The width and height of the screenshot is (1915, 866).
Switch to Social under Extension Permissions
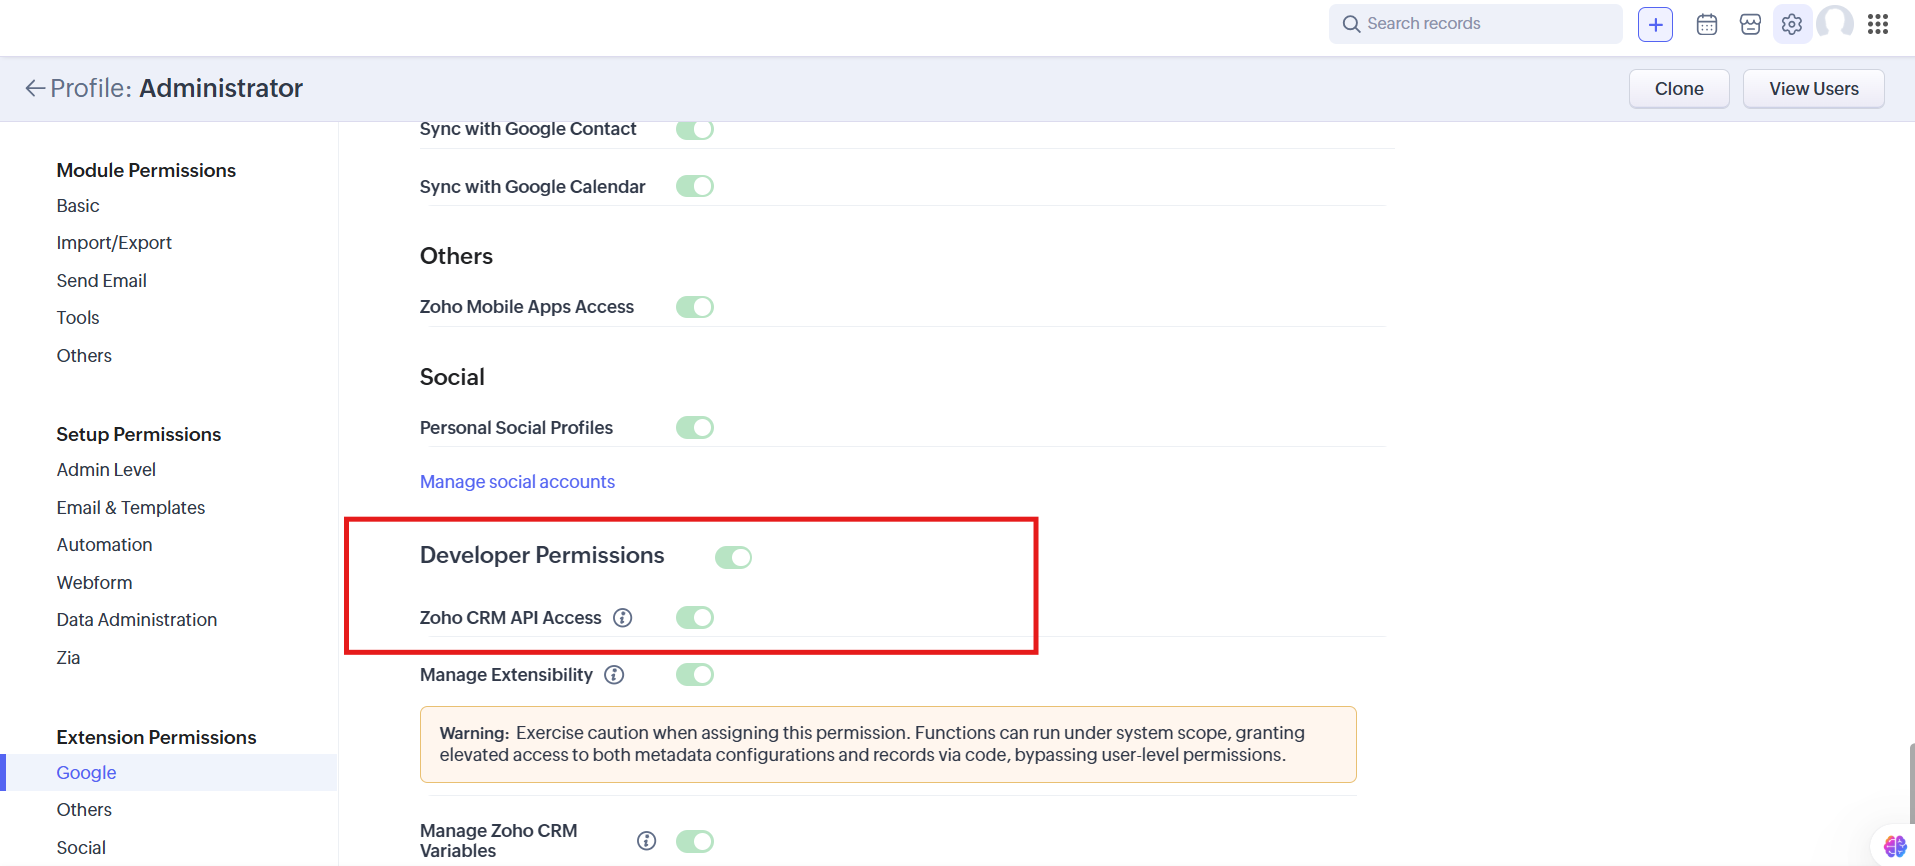81,846
